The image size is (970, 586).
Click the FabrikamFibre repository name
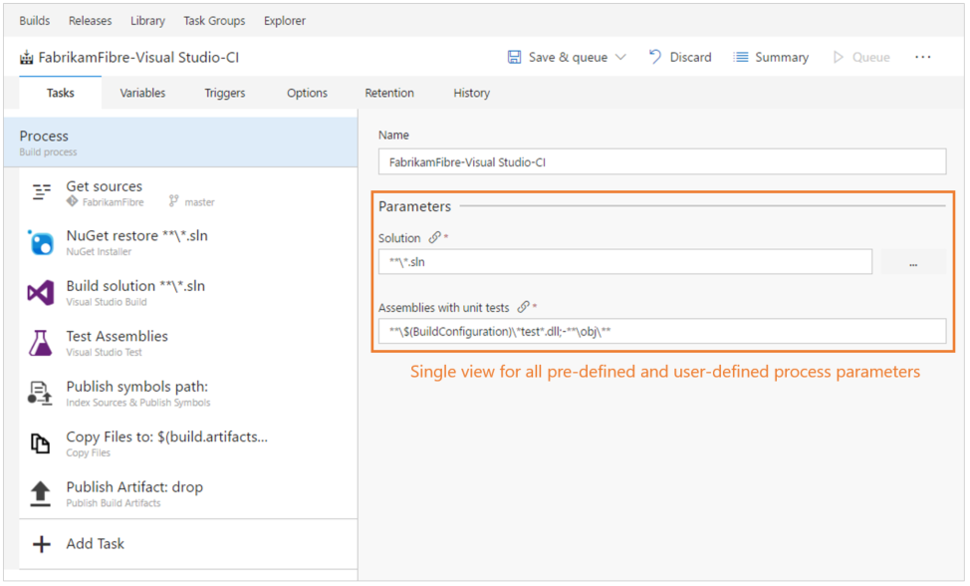(113, 202)
